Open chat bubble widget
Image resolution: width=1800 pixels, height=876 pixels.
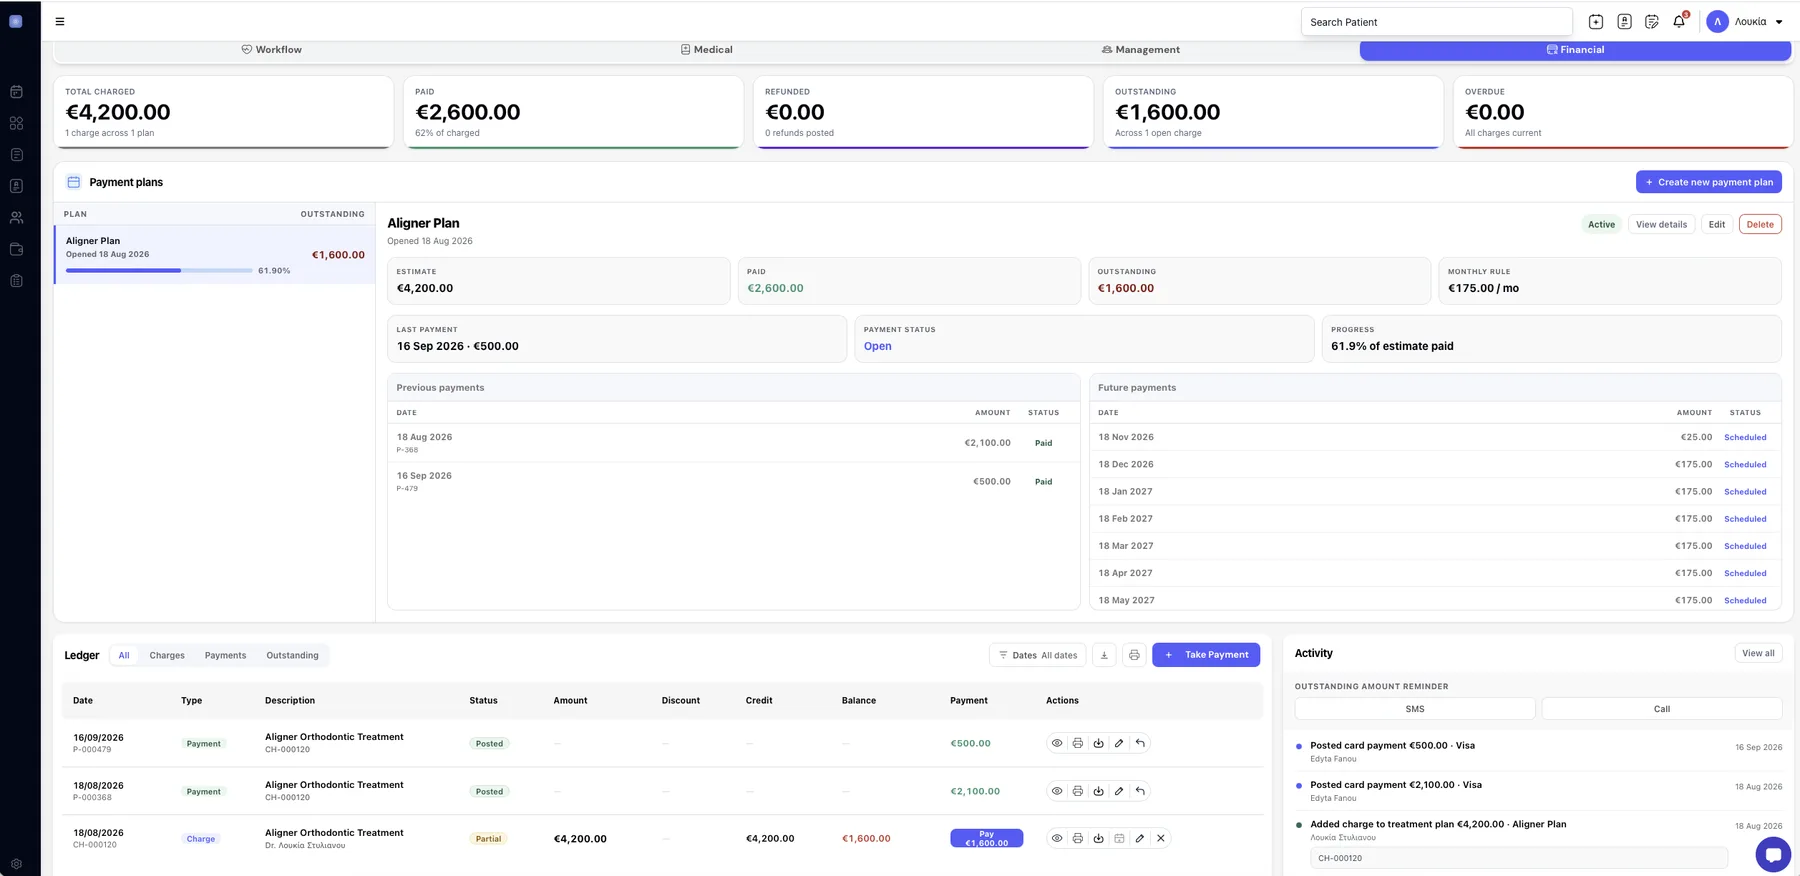click(1773, 854)
